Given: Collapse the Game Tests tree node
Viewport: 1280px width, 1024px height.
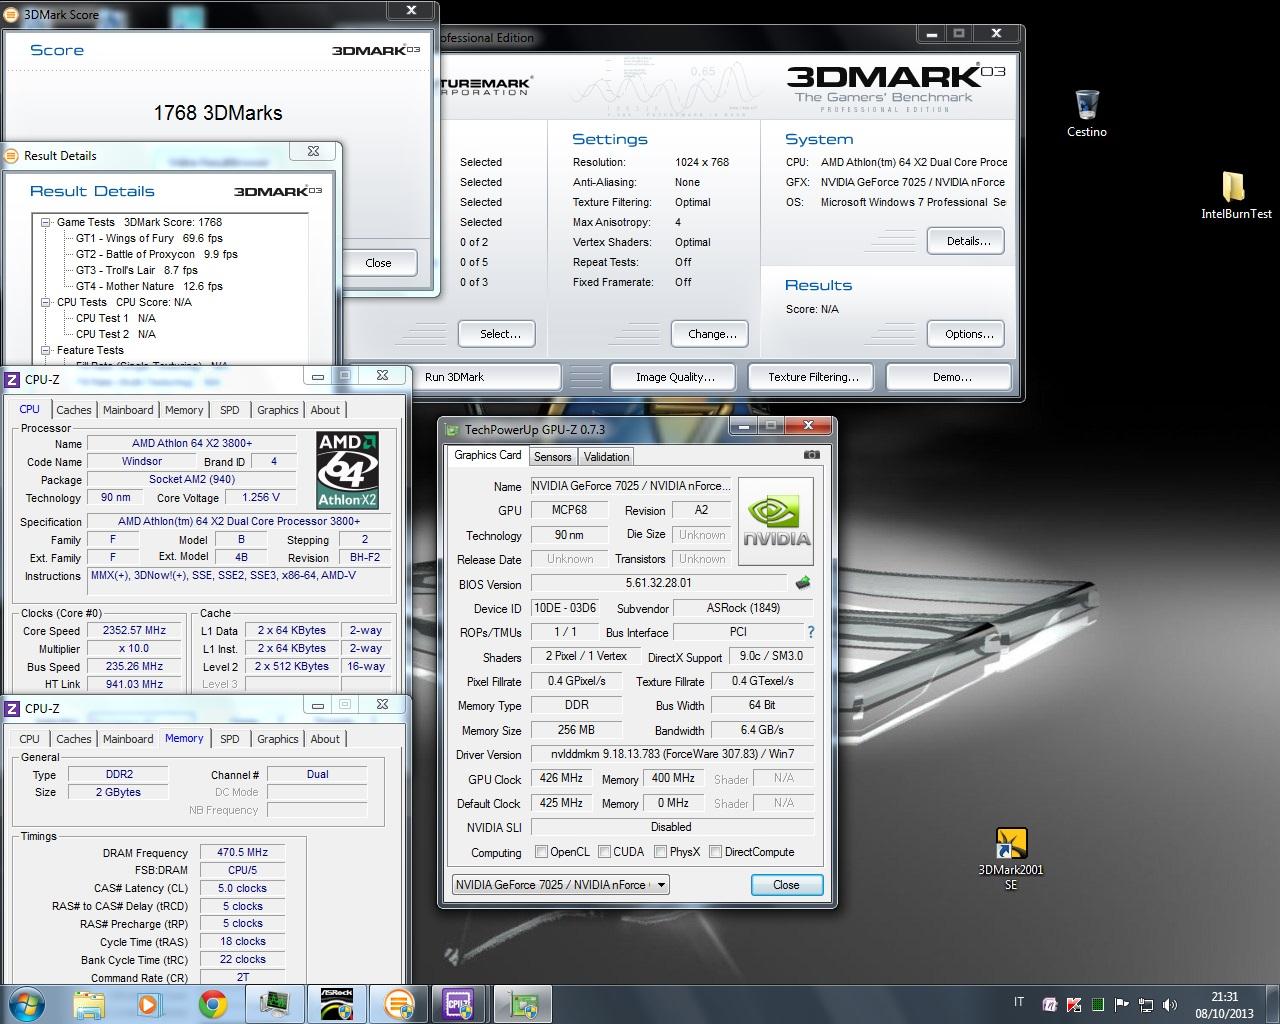Looking at the screenshot, I should (x=46, y=222).
